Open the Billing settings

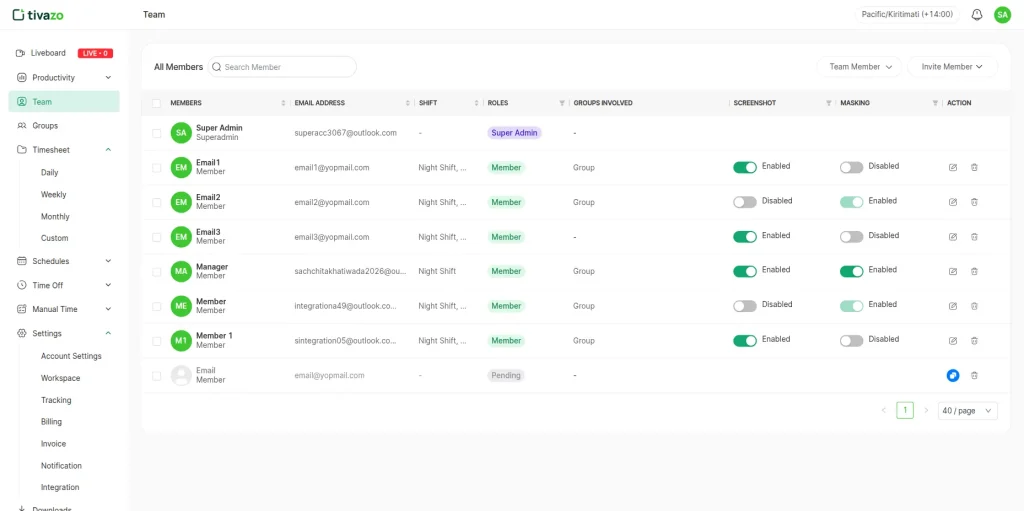(x=52, y=421)
